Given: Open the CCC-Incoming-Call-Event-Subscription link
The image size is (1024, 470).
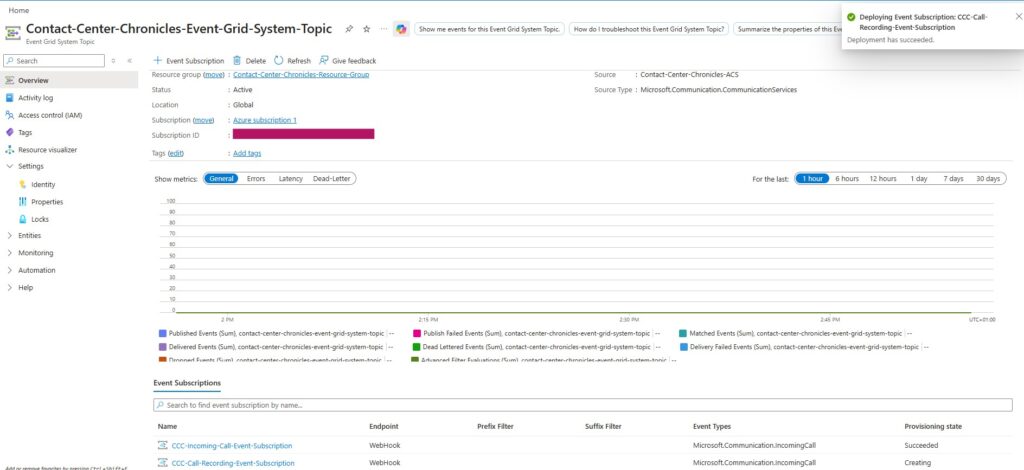Looking at the screenshot, I should click(232, 445).
